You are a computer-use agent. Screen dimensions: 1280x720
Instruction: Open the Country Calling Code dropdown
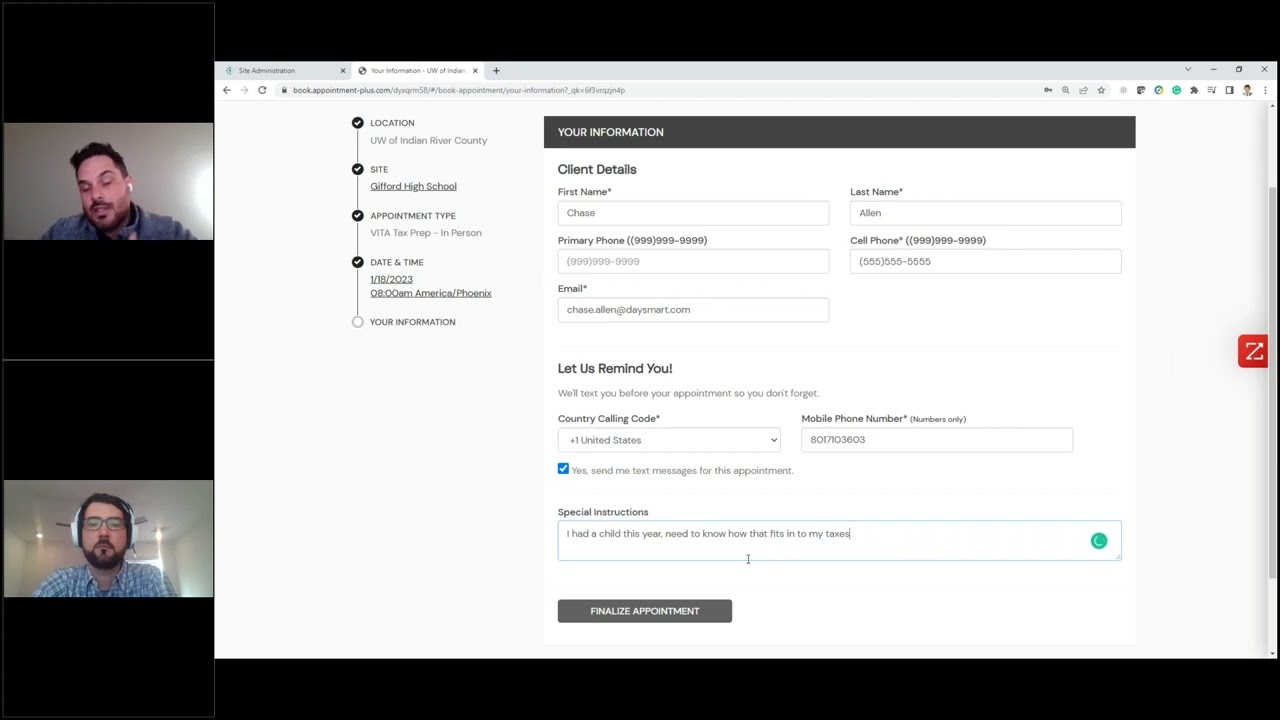[669, 440]
